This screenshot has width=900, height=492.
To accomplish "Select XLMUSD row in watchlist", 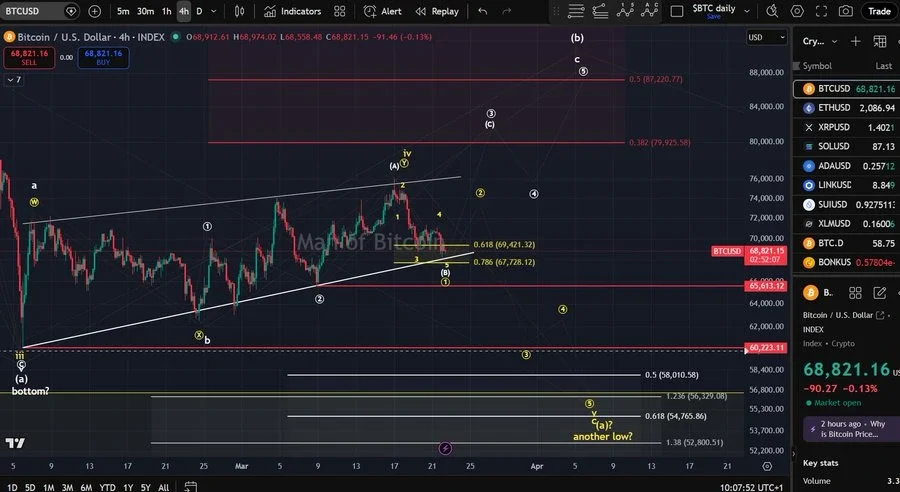I will coord(847,223).
